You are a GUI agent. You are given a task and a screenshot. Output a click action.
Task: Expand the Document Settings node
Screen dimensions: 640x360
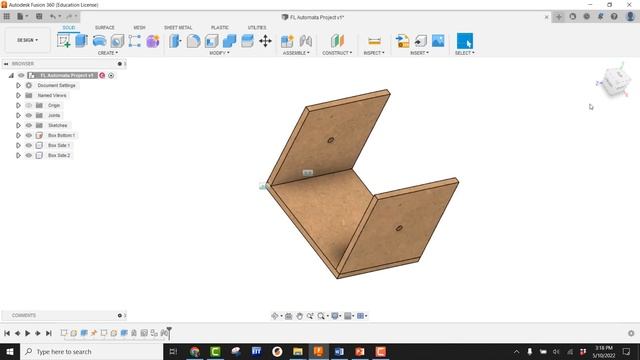(x=18, y=85)
